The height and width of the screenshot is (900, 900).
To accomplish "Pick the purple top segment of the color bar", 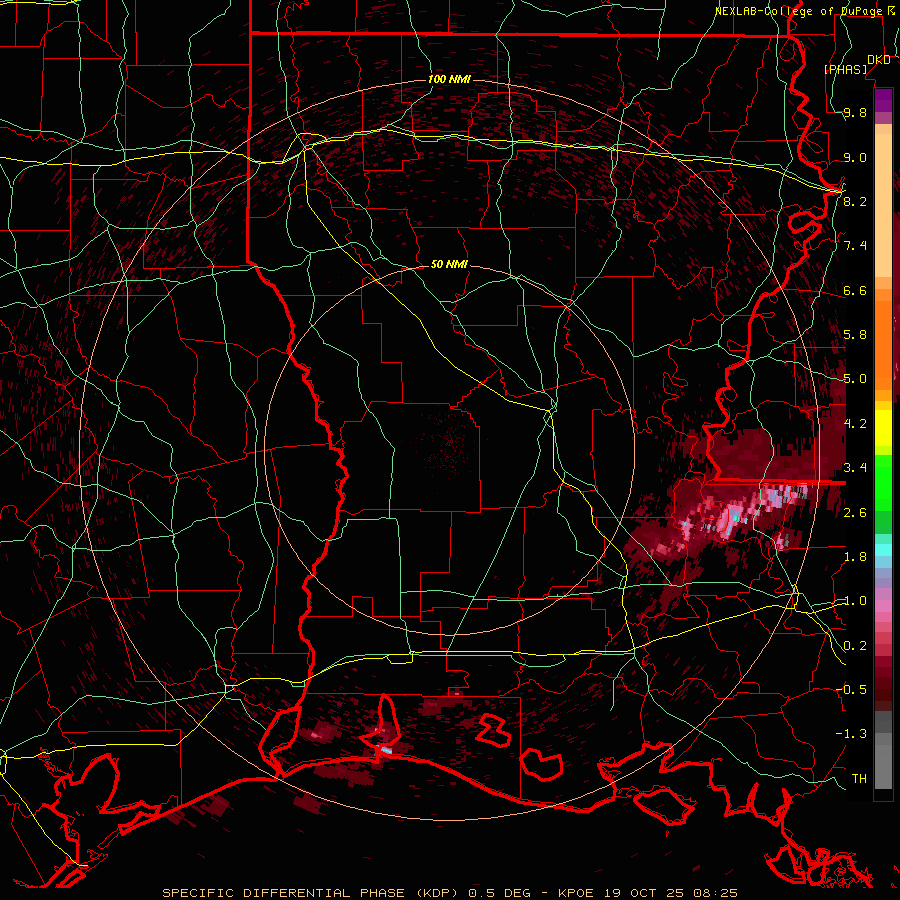I will pos(883,100).
